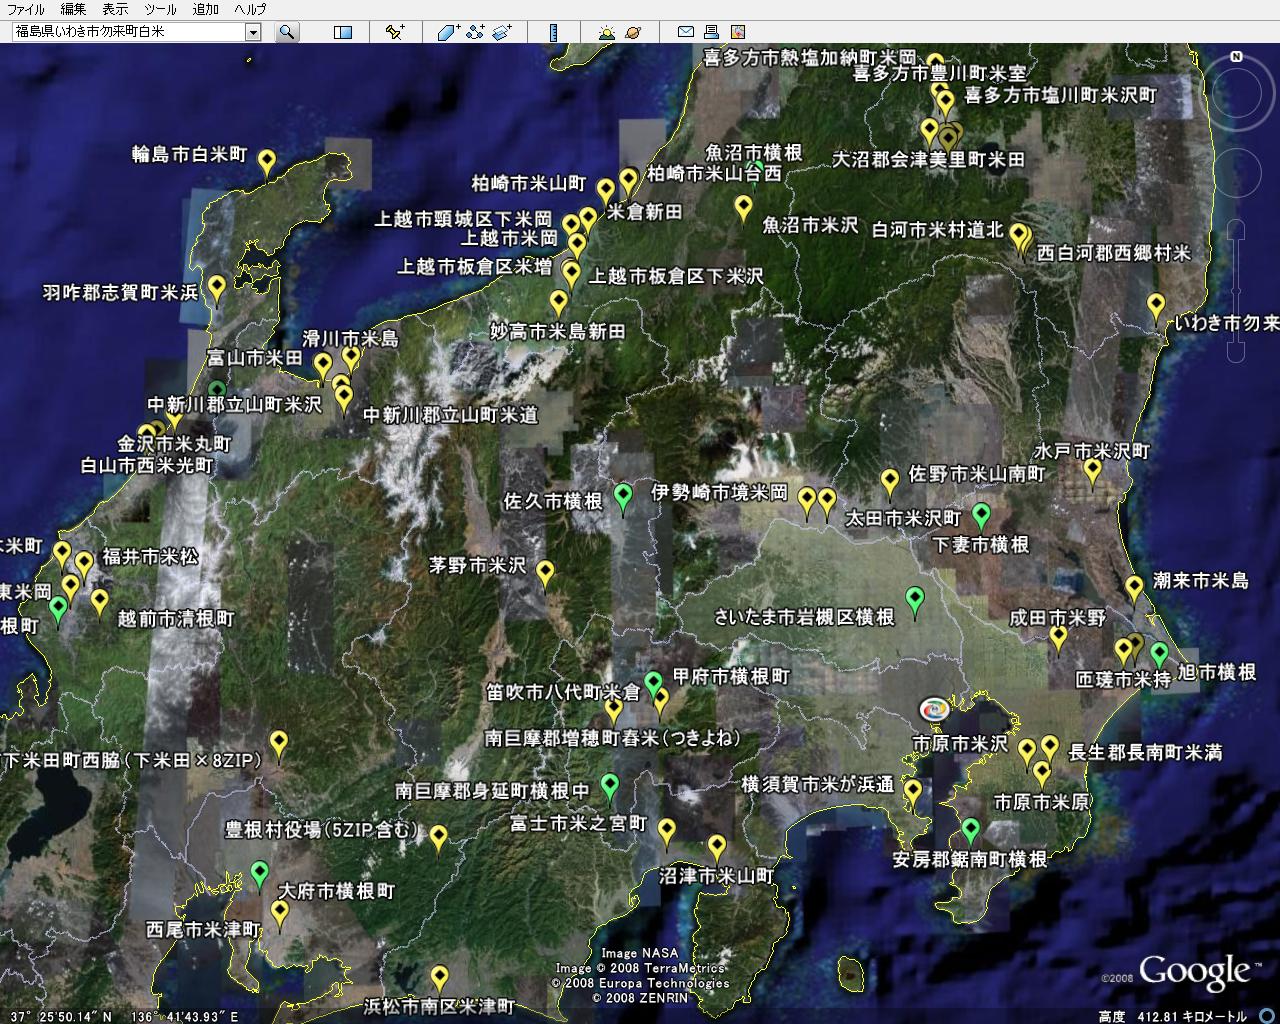The height and width of the screenshot is (1024, 1280).
Task: Switch between Sky and Earth view
Action: [633, 32]
